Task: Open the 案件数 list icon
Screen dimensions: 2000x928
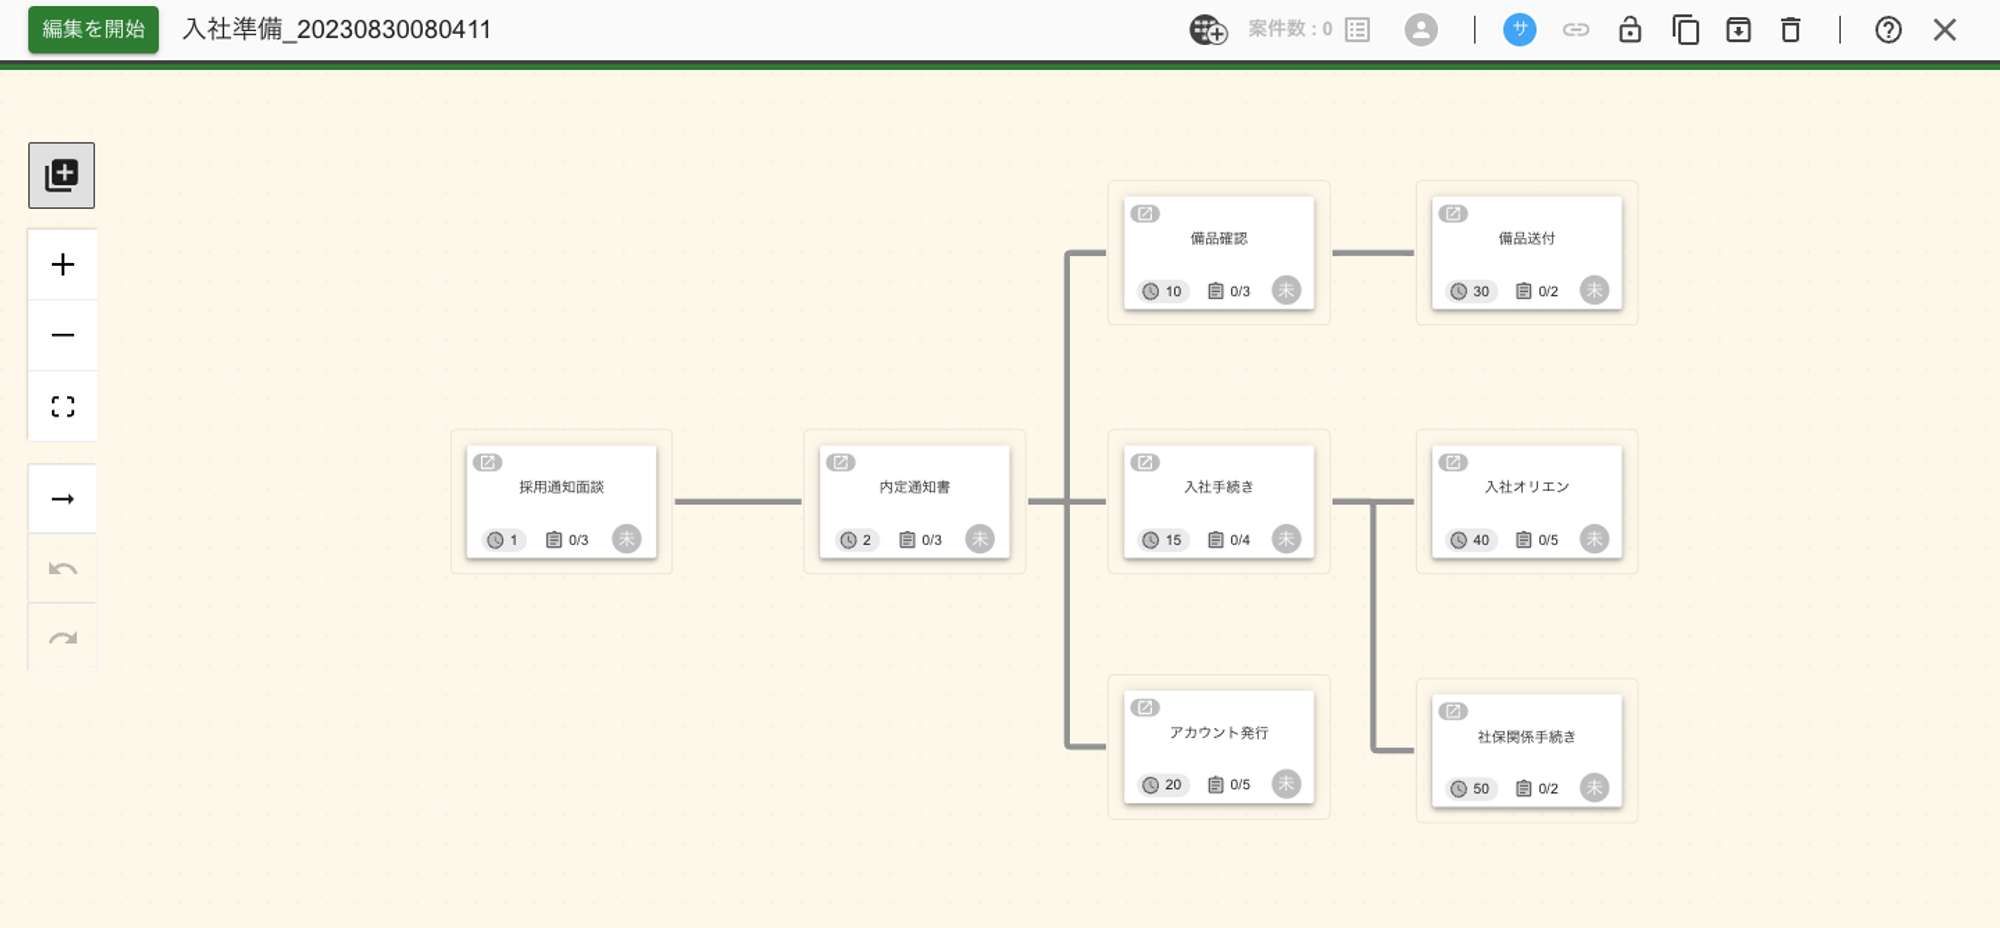Action: pyautogui.click(x=1357, y=30)
